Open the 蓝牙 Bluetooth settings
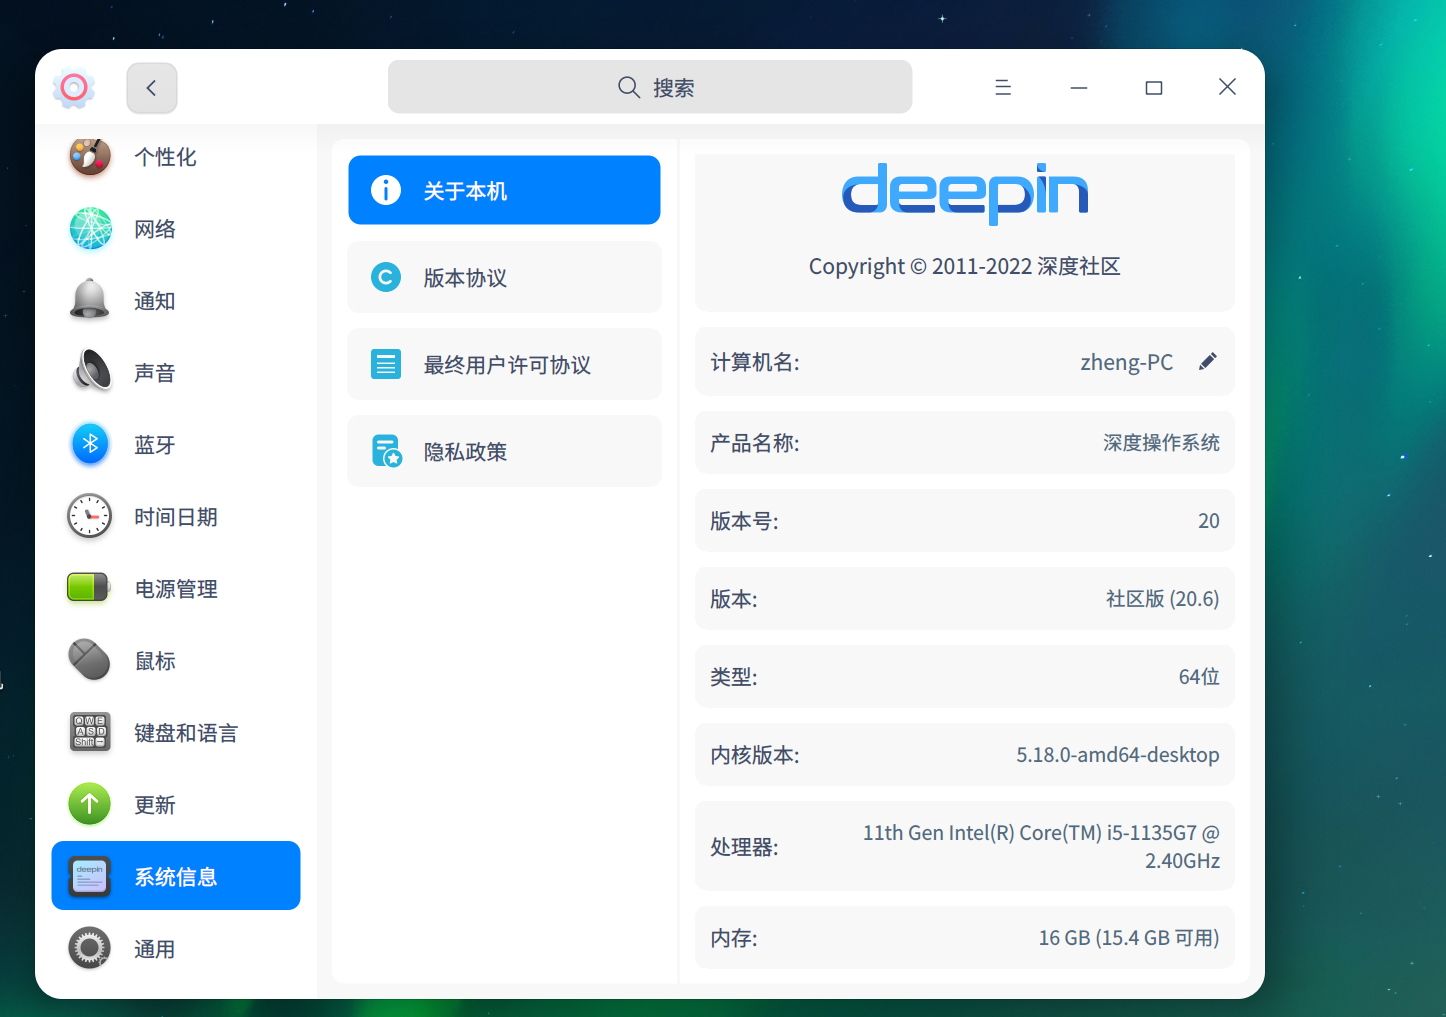The image size is (1446, 1017). click(155, 444)
